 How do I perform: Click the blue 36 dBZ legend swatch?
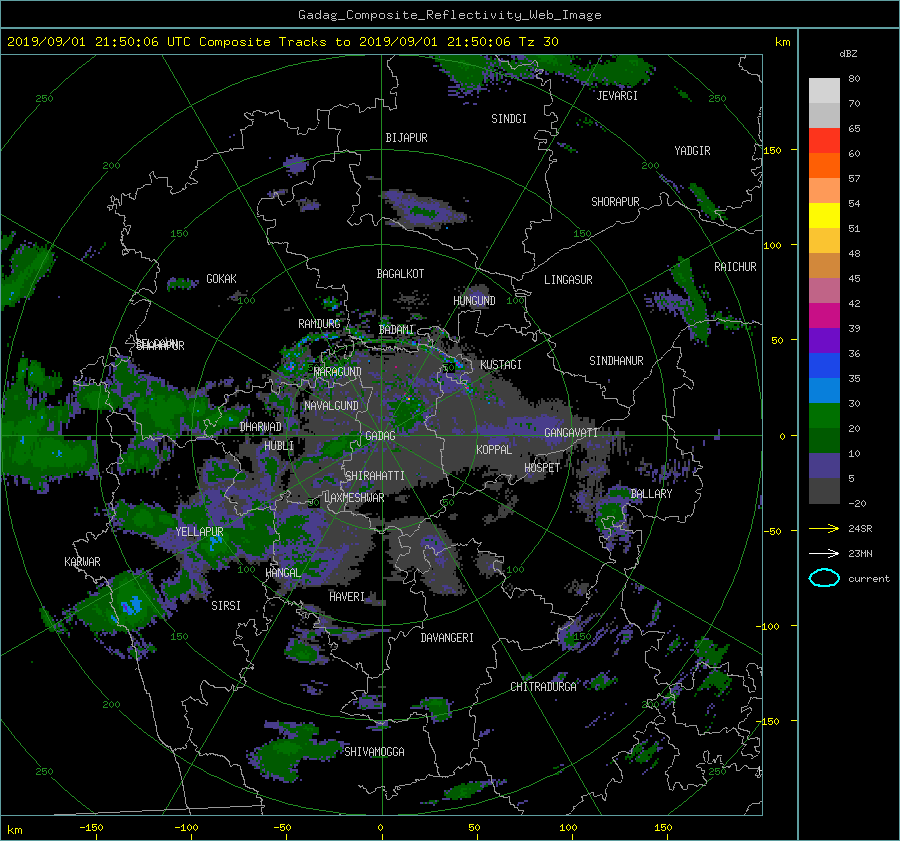tap(824, 365)
